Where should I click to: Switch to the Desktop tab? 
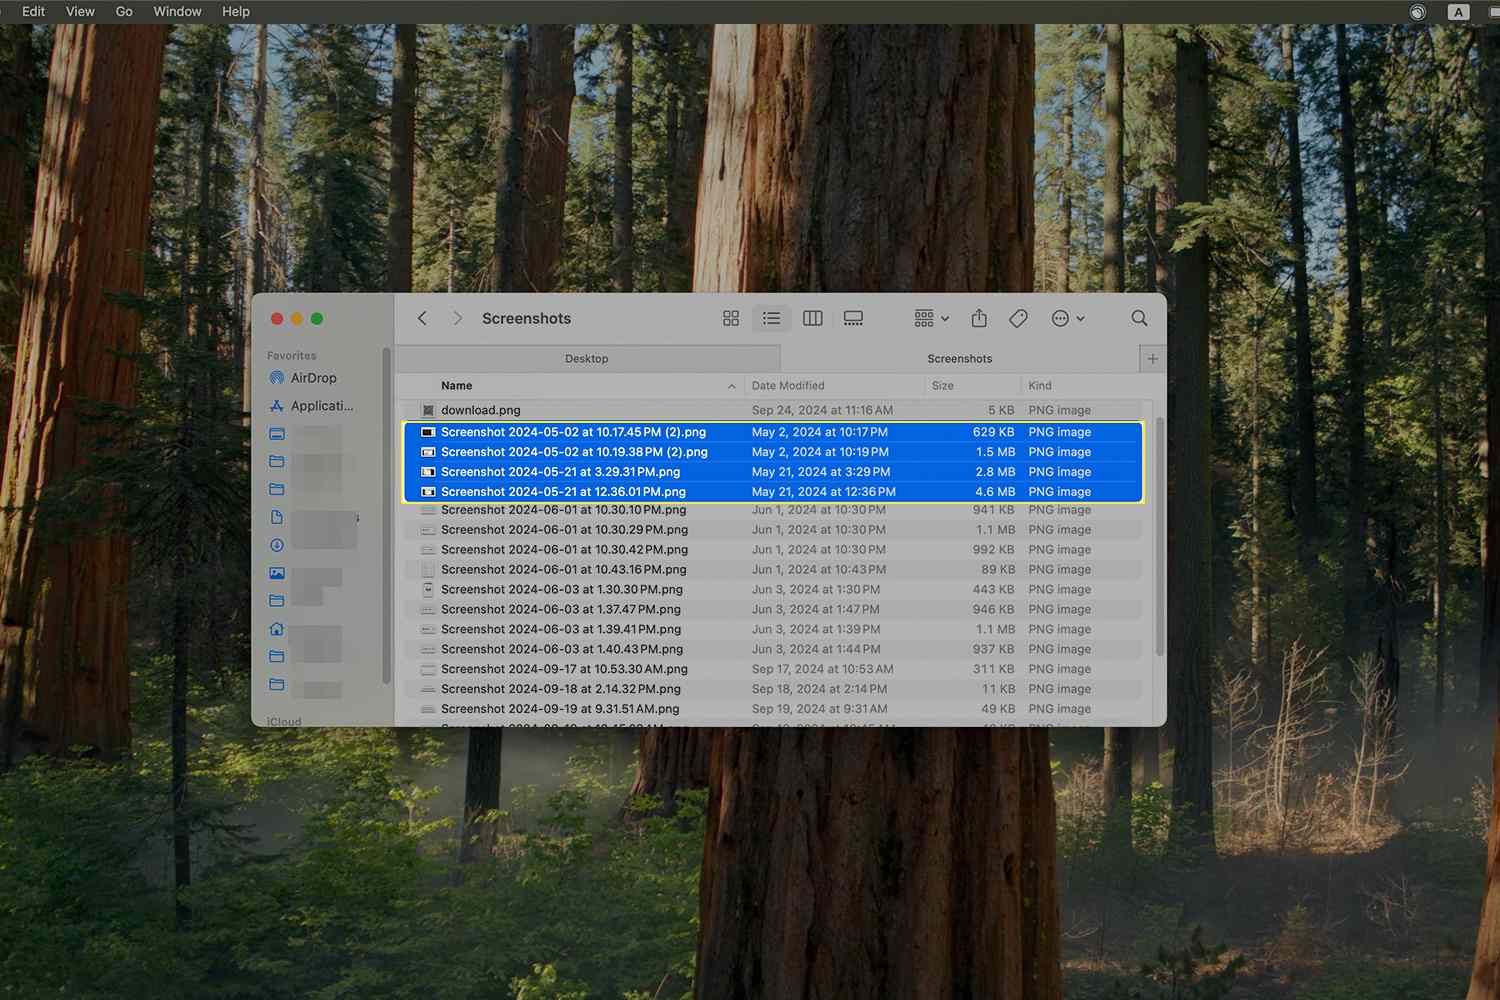(x=587, y=358)
